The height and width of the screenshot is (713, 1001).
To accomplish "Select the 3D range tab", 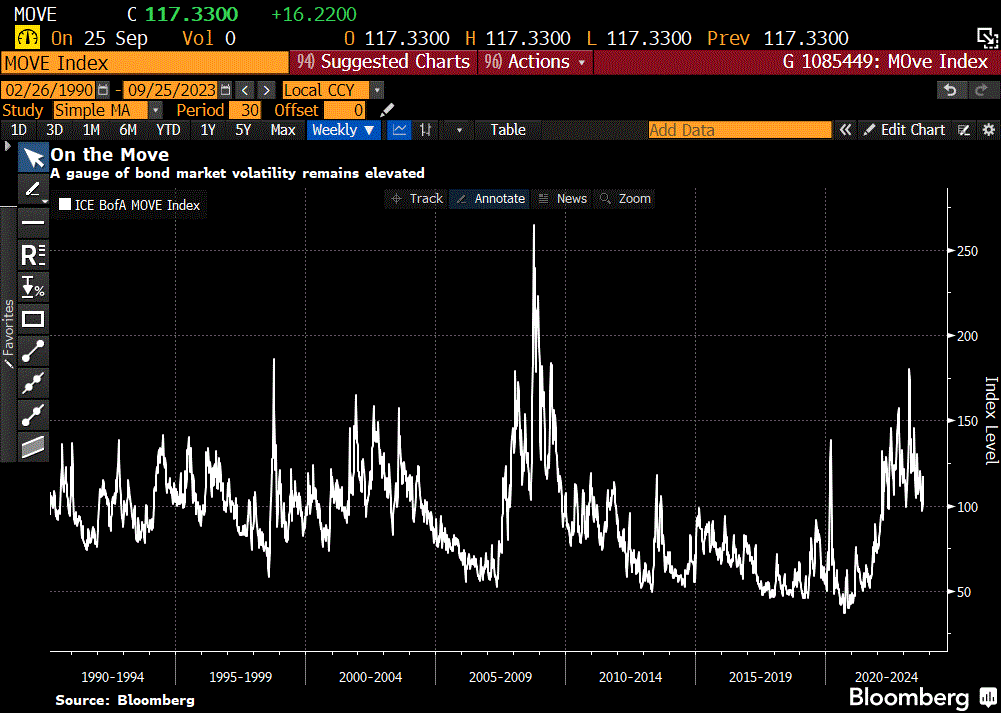I will [x=55, y=130].
